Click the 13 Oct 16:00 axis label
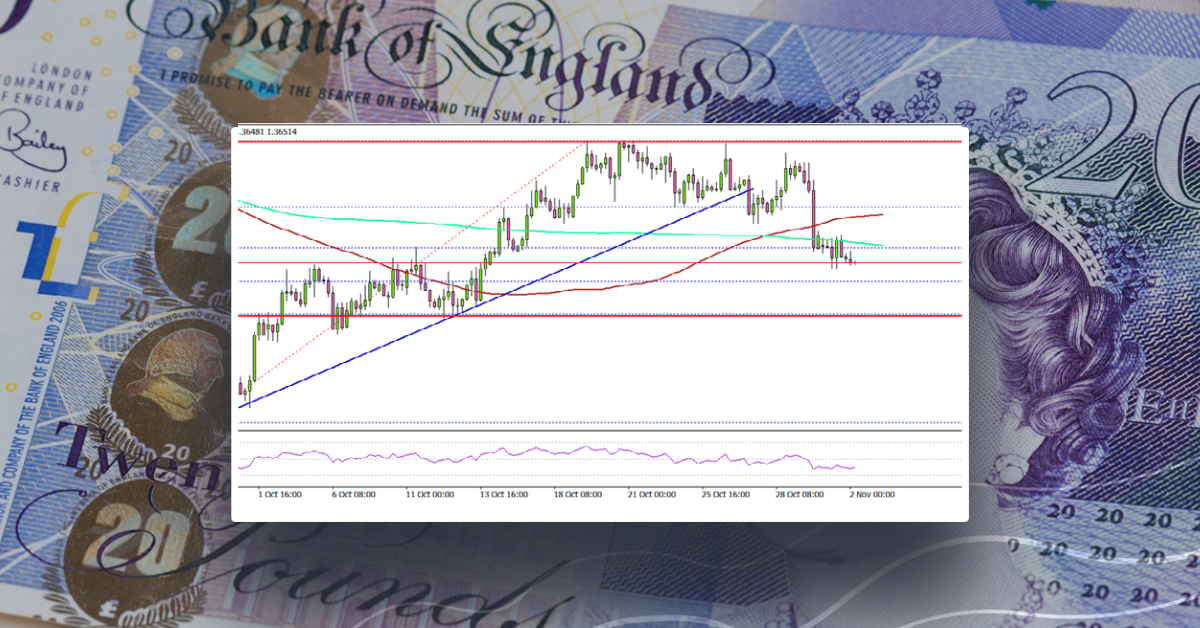The image size is (1200, 628). (x=503, y=493)
